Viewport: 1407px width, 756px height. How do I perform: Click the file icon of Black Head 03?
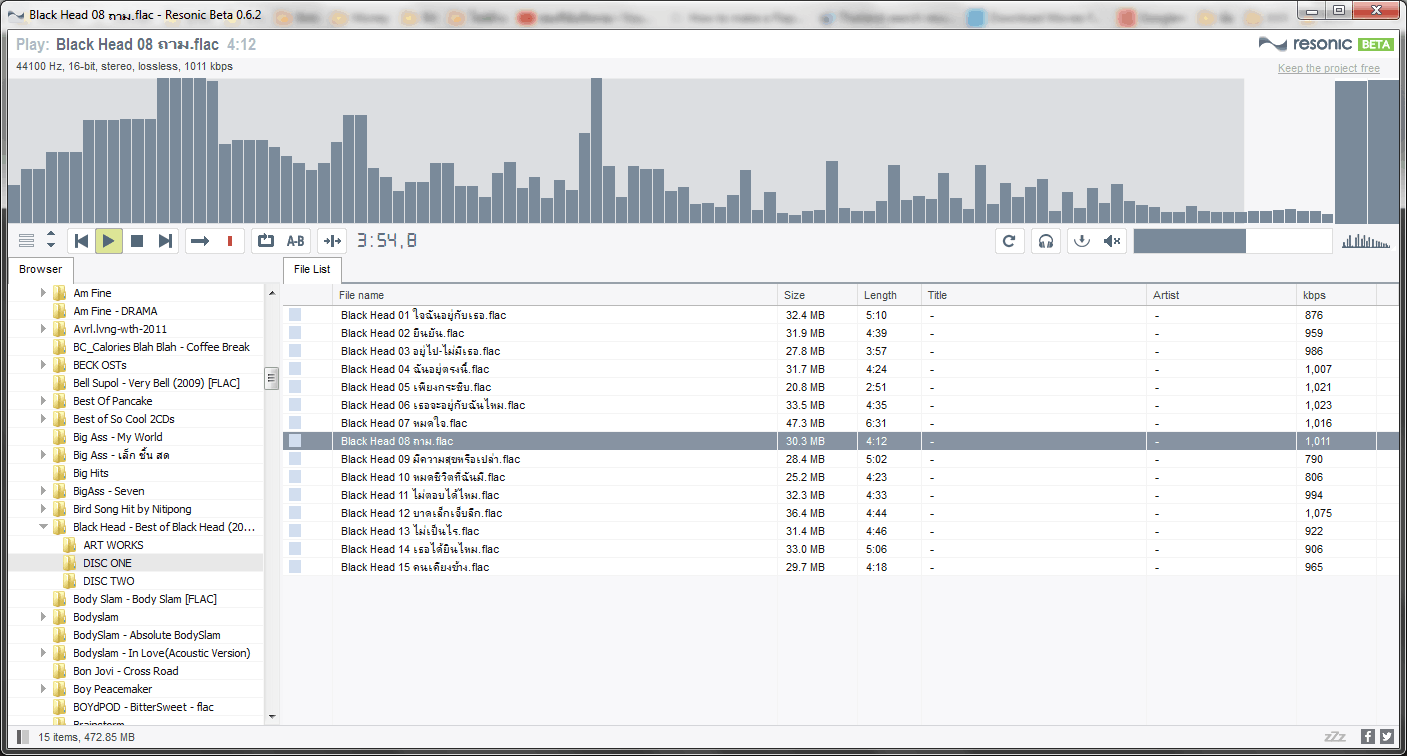(x=295, y=351)
